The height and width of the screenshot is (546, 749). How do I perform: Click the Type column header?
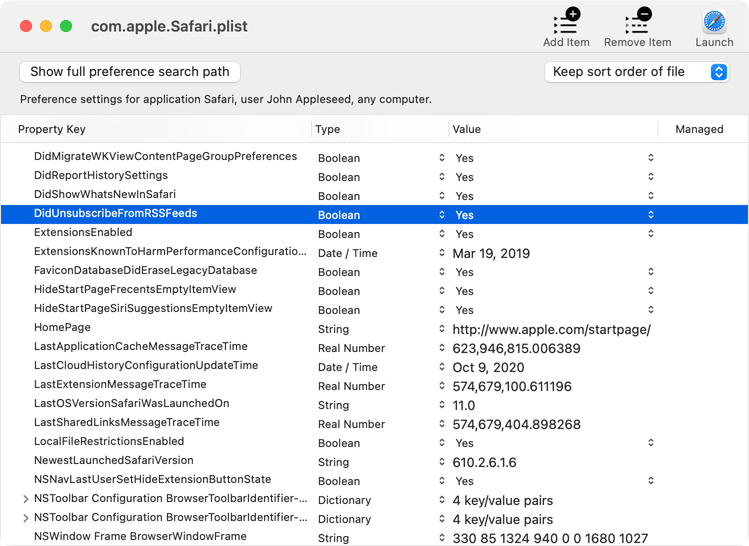328,129
